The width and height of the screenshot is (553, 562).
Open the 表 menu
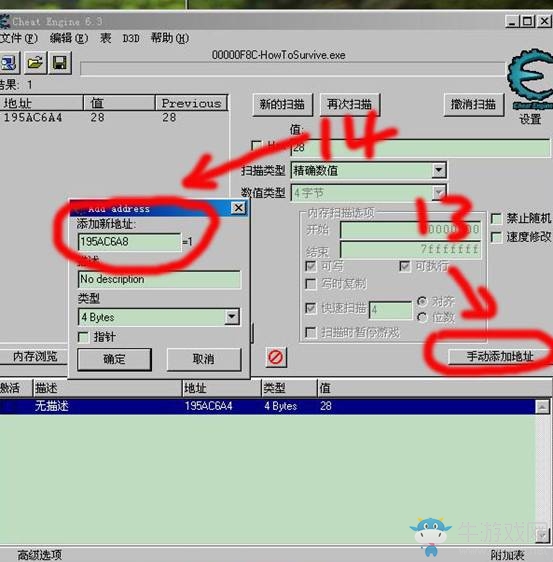[x=105, y=38]
